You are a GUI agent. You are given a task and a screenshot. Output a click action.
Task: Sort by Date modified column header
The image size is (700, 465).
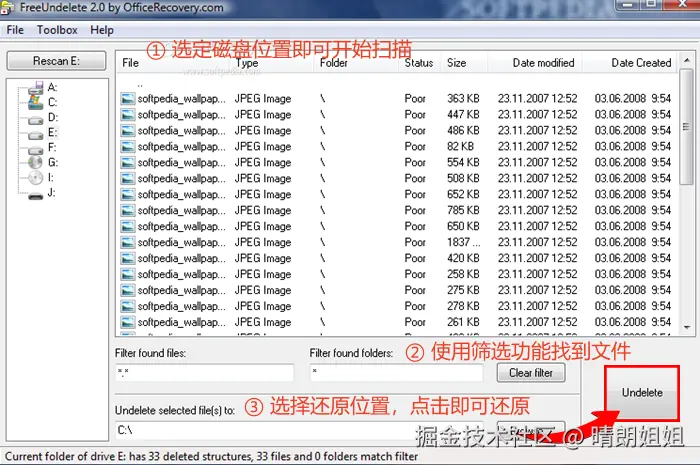click(535, 63)
